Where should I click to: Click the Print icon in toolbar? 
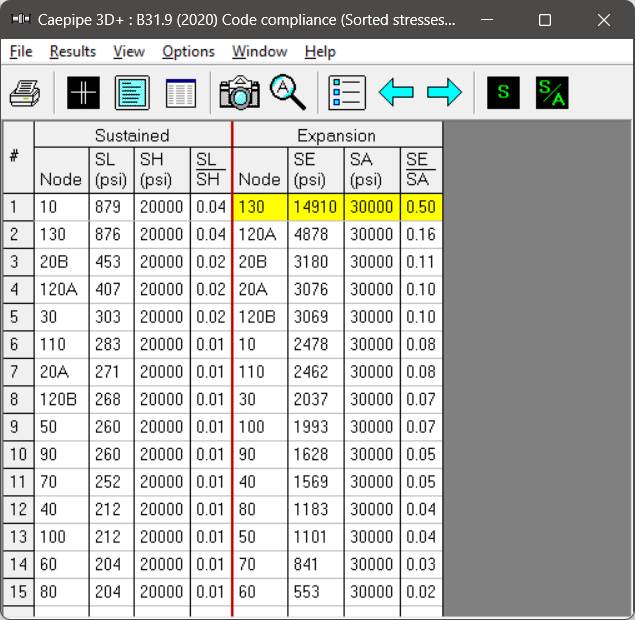click(25, 93)
